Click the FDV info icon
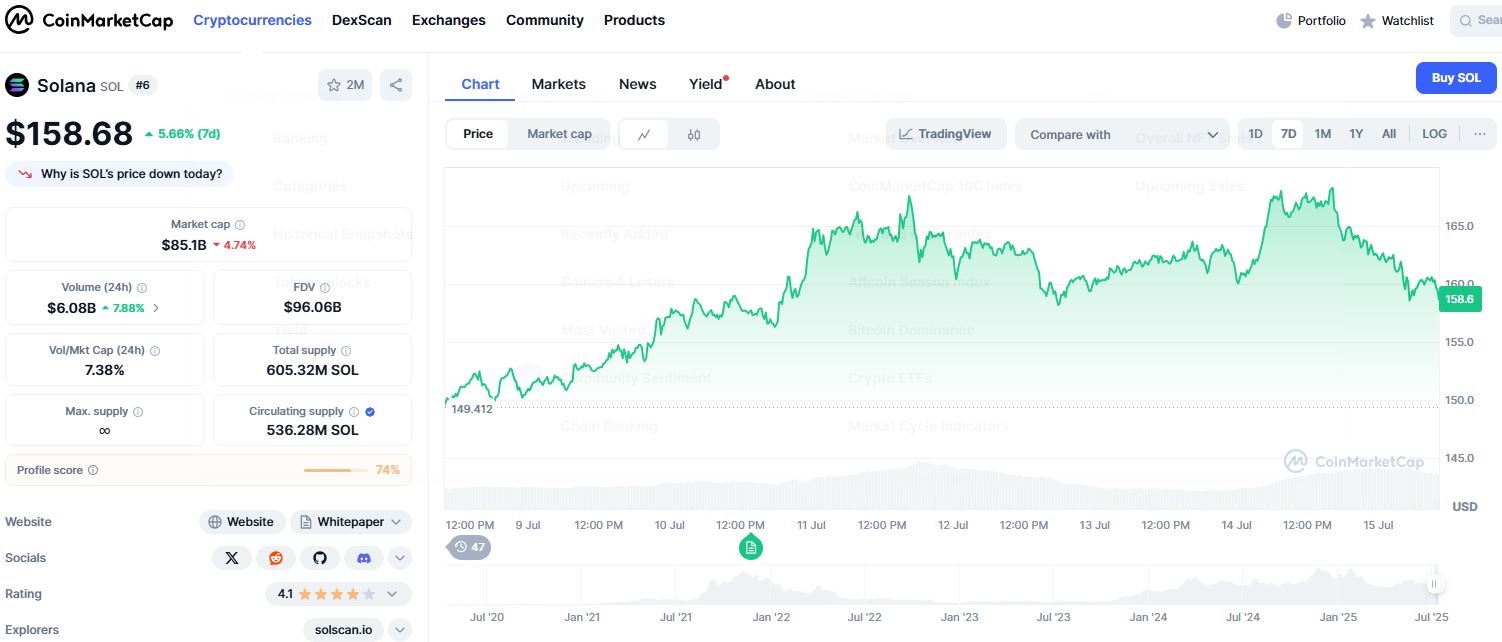The width and height of the screenshot is (1502, 642). (x=326, y=287)
